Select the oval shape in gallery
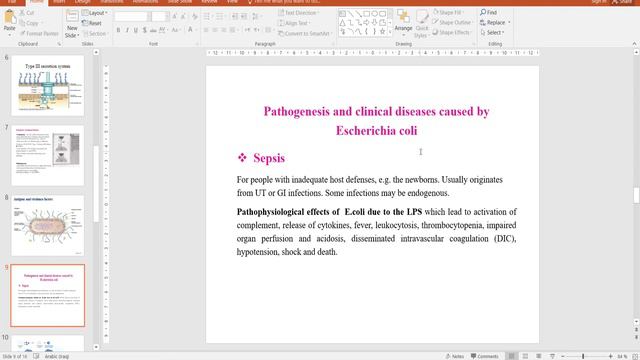The height and width of the screenshot is (360, 640). point(374,14)
